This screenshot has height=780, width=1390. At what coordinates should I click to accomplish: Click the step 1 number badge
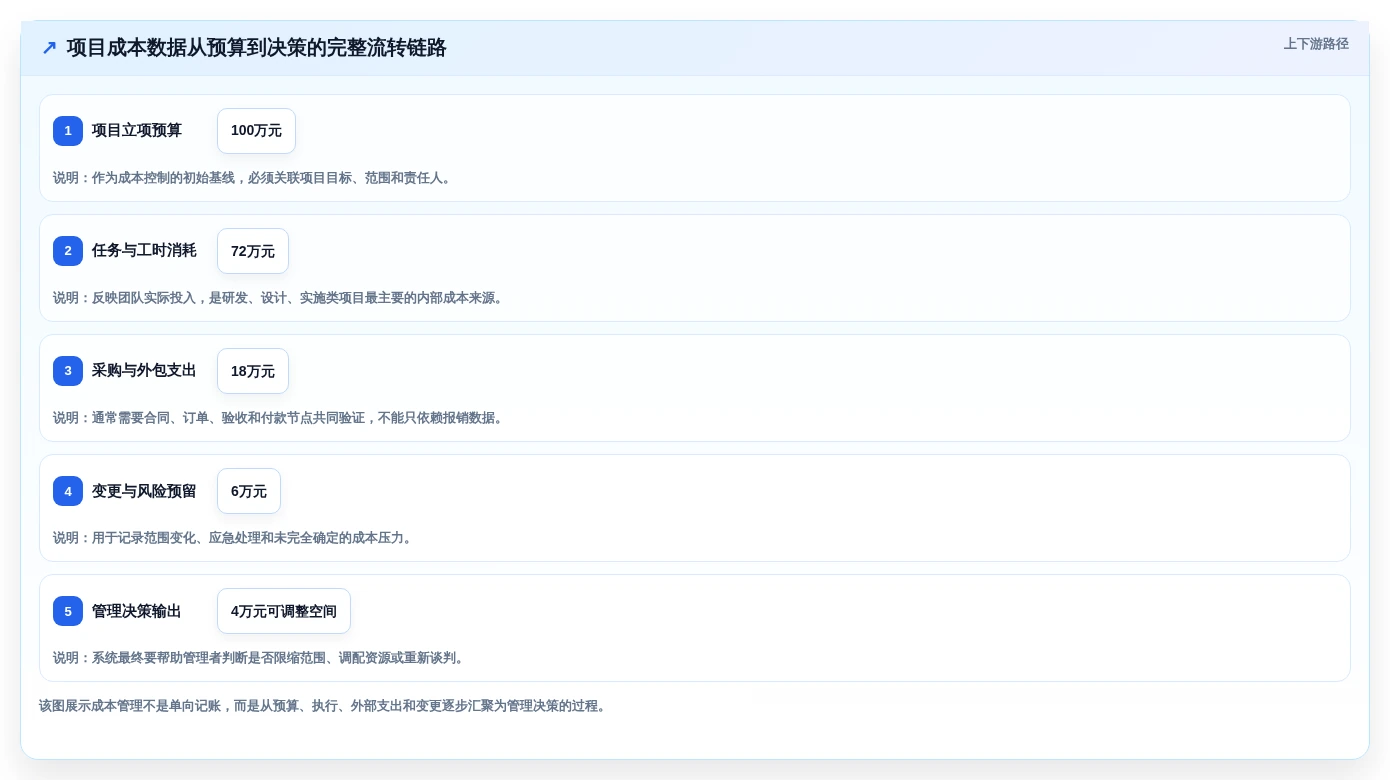(68, 131)
